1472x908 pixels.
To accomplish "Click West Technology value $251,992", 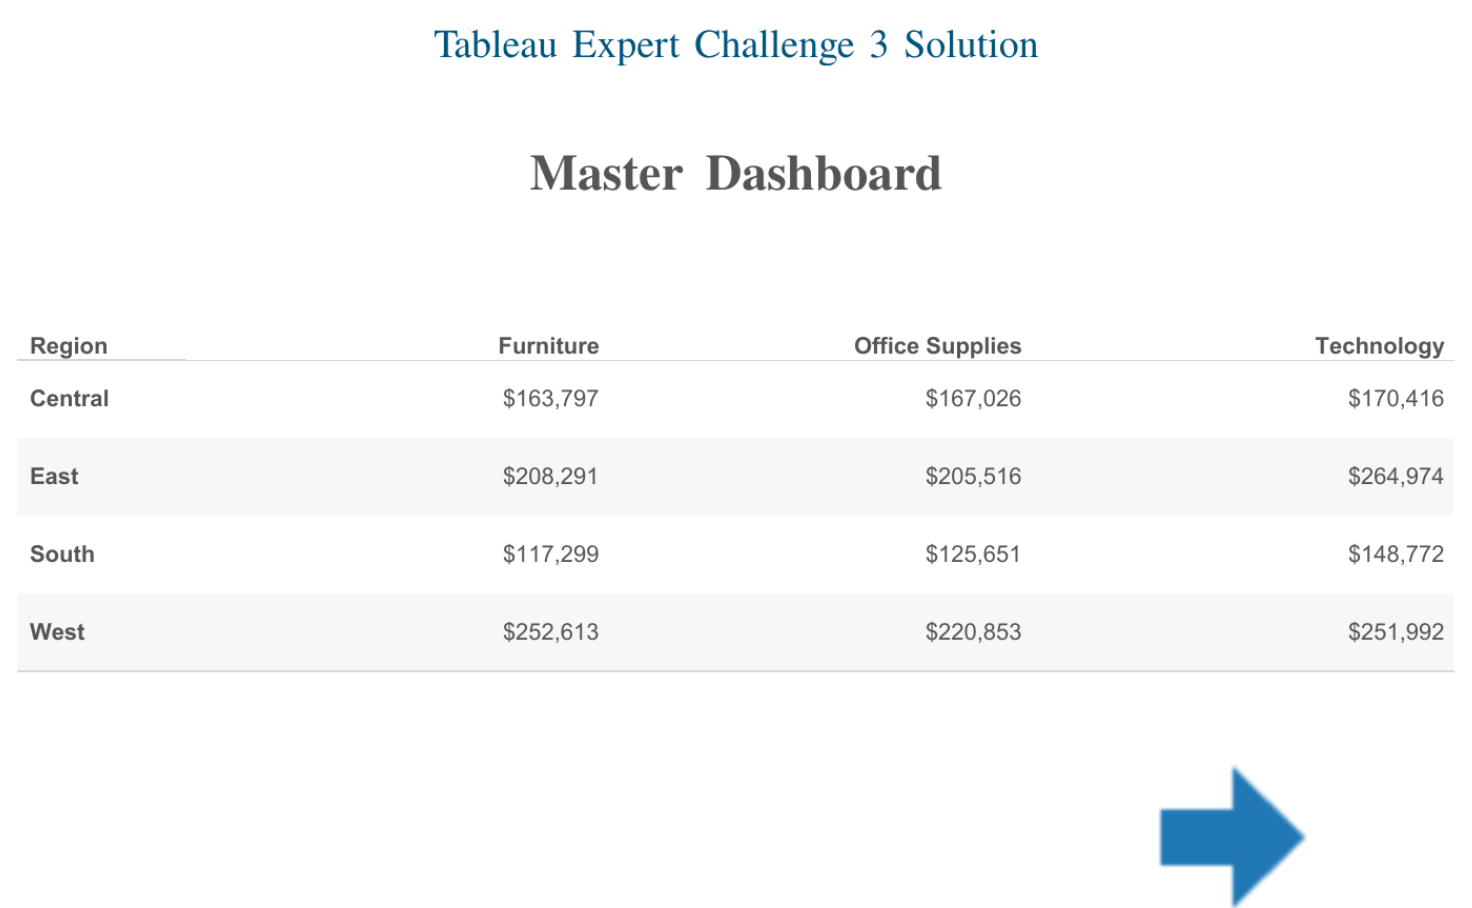I will 1395,632.
